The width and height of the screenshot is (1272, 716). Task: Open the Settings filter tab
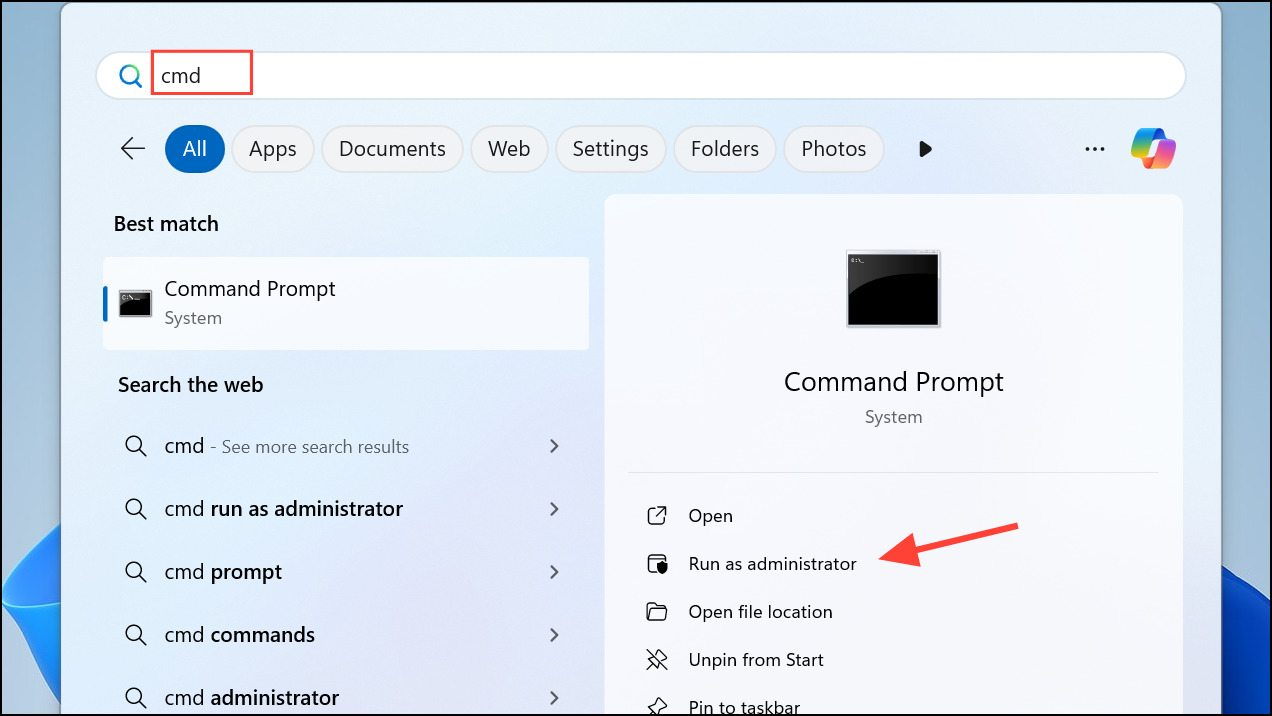click(x=610, y=149)
